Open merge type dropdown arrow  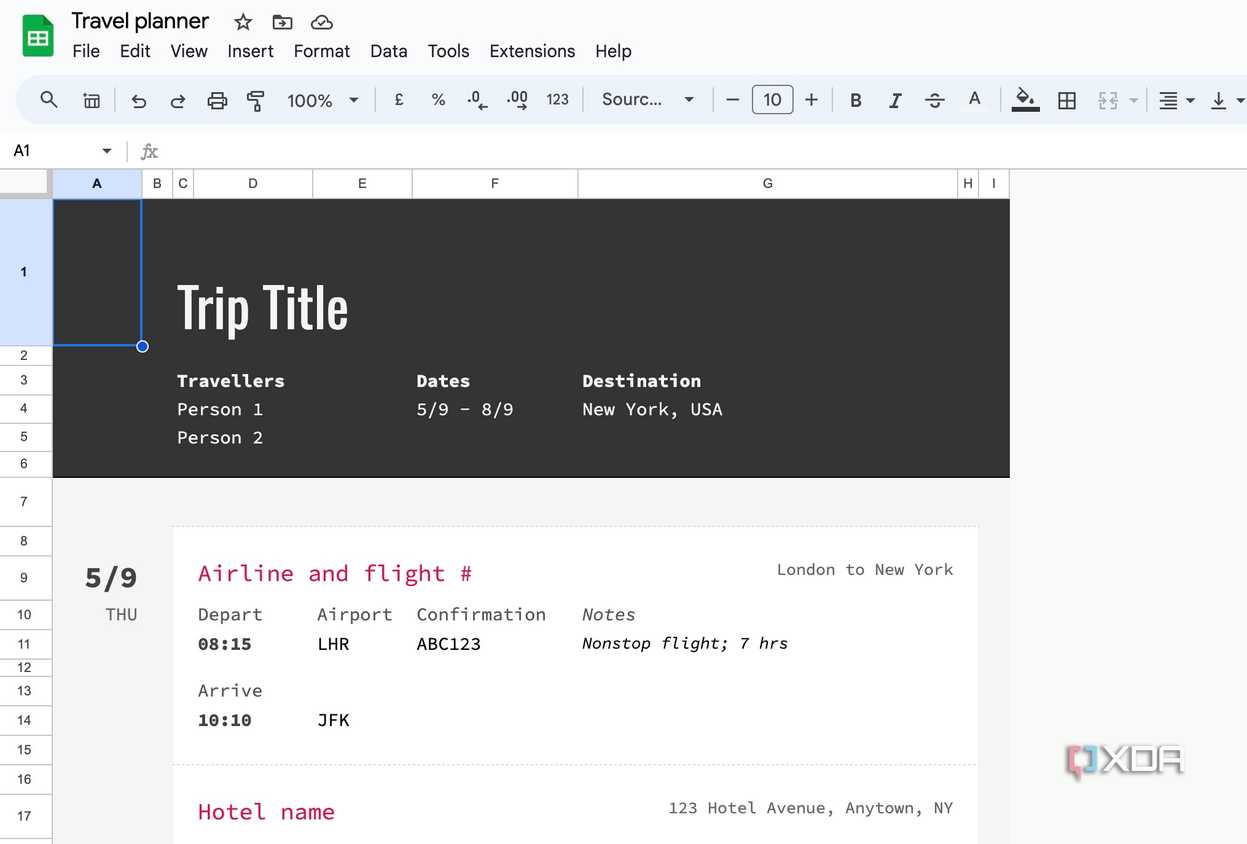click(x=1133, y=100)
